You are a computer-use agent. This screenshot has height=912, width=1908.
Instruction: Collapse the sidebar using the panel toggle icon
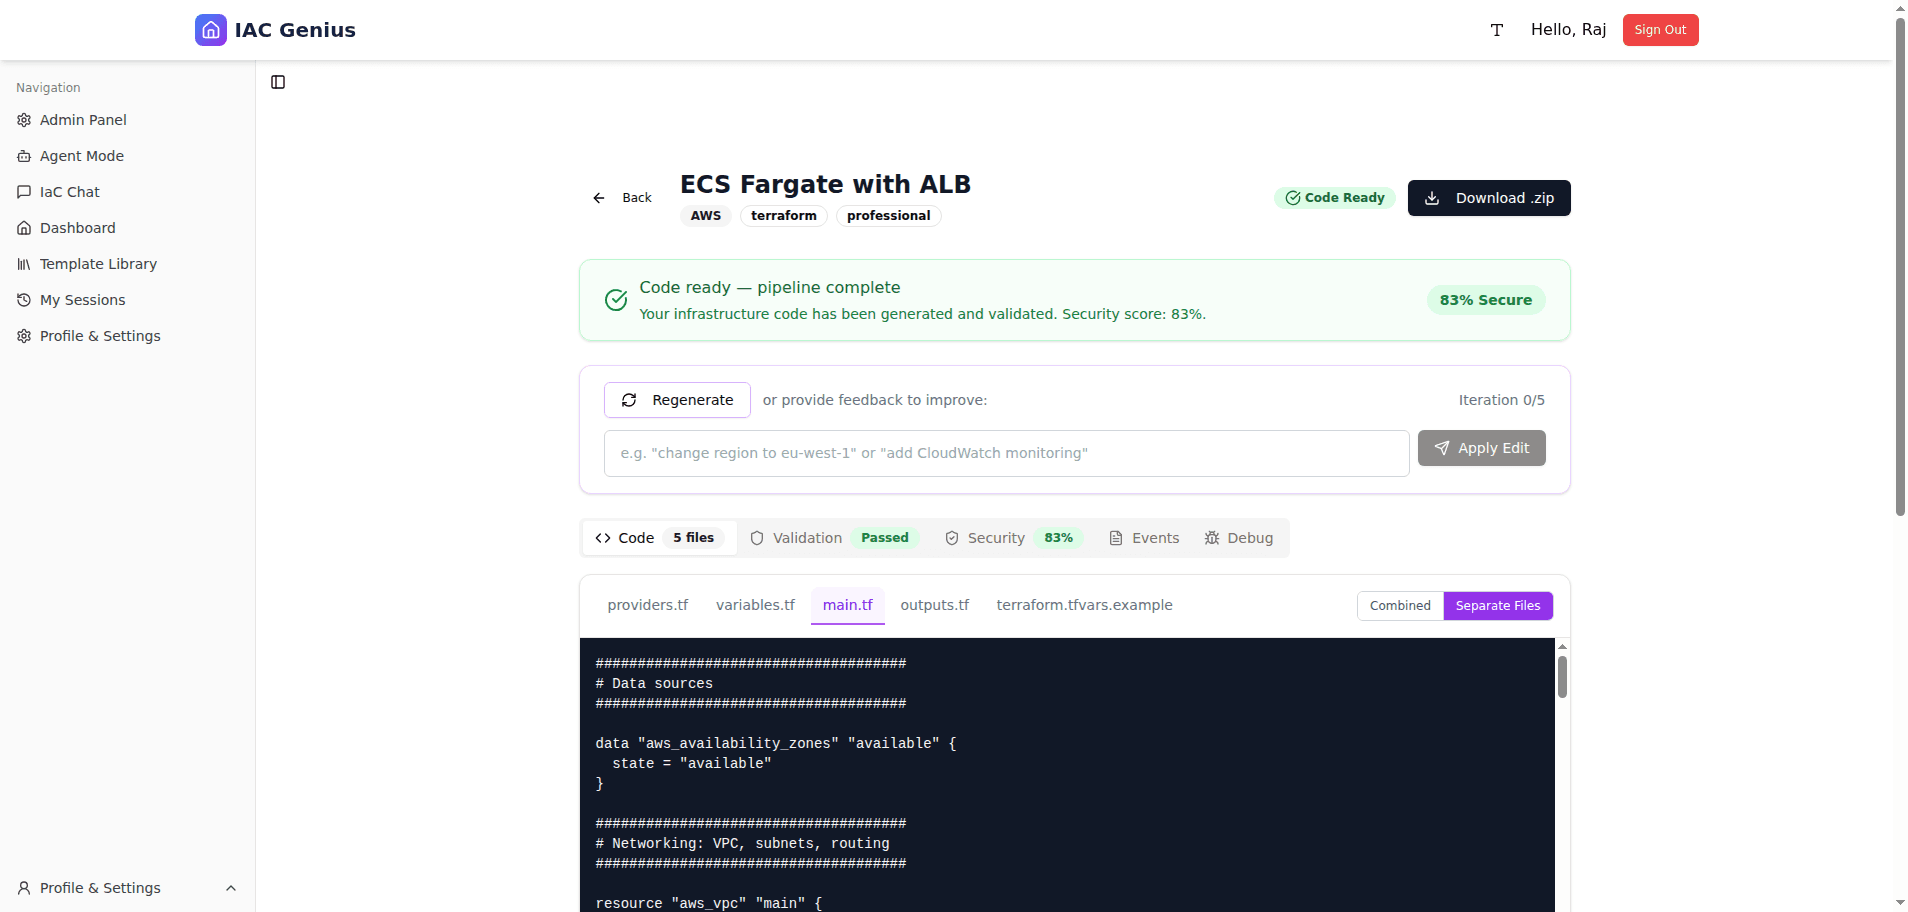coord(277,82)
